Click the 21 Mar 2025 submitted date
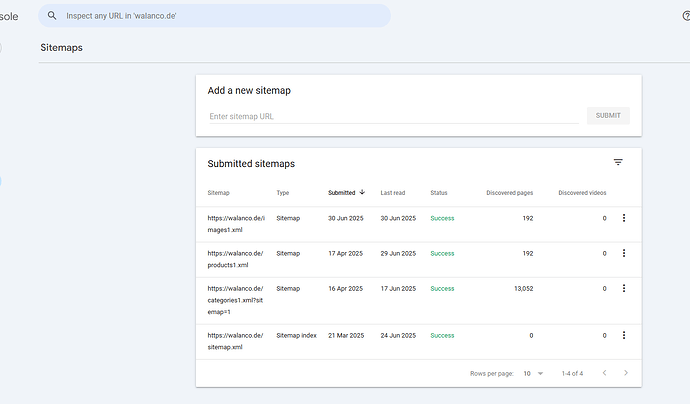Viewport: 690px width, 404px height. coord(346,335)
